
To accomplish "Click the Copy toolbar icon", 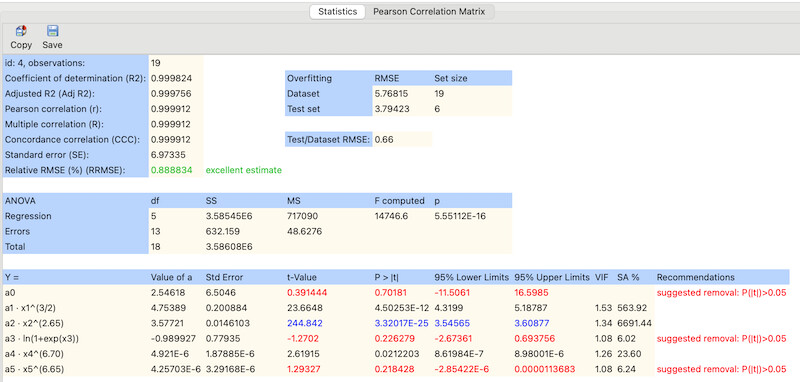I will tap(21, 31).
